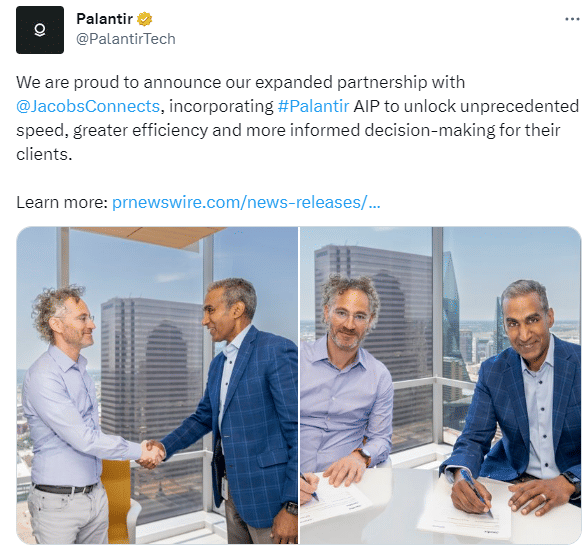
Task: Open the @JacobsConnects mention
Action: [88, 106]
